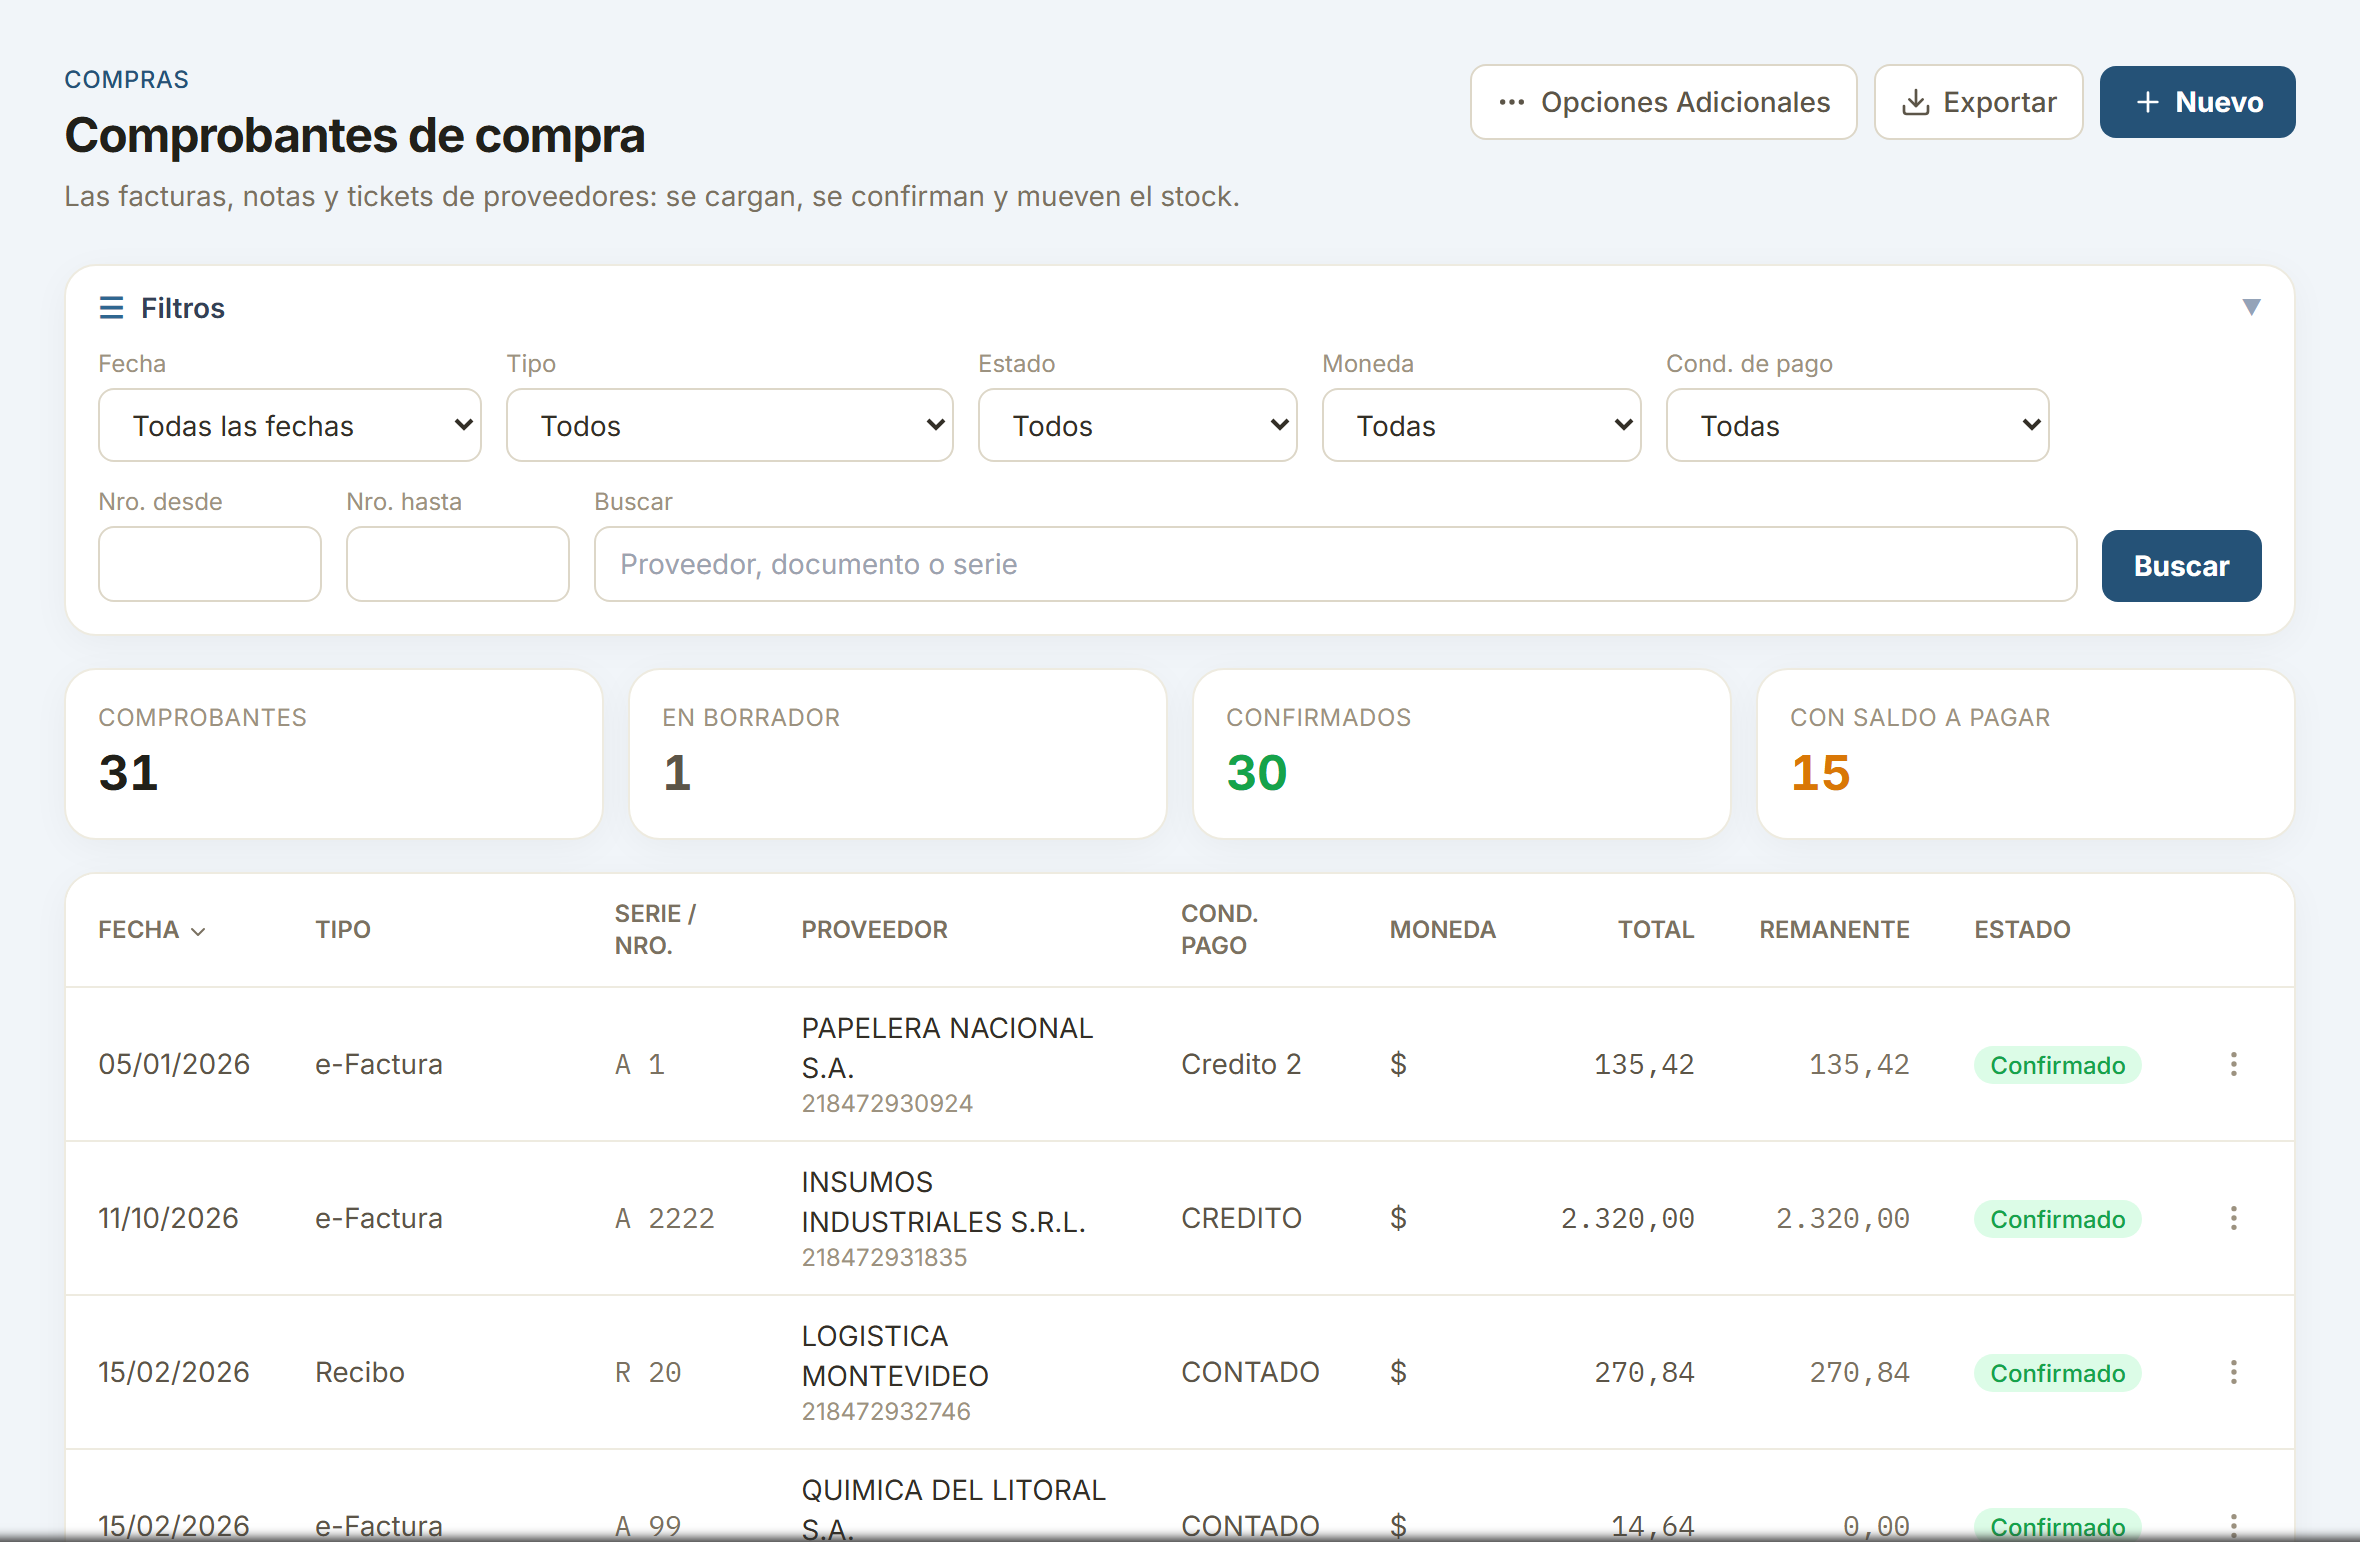Click the EN BORRADOR summary card
The width and height of the screenshot is (2360, 1542).
click(x=898, y=754)
